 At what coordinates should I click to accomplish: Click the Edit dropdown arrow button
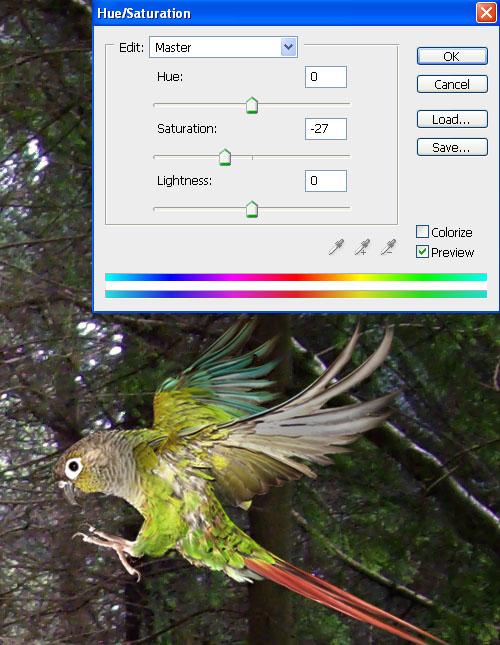(289, 47)
